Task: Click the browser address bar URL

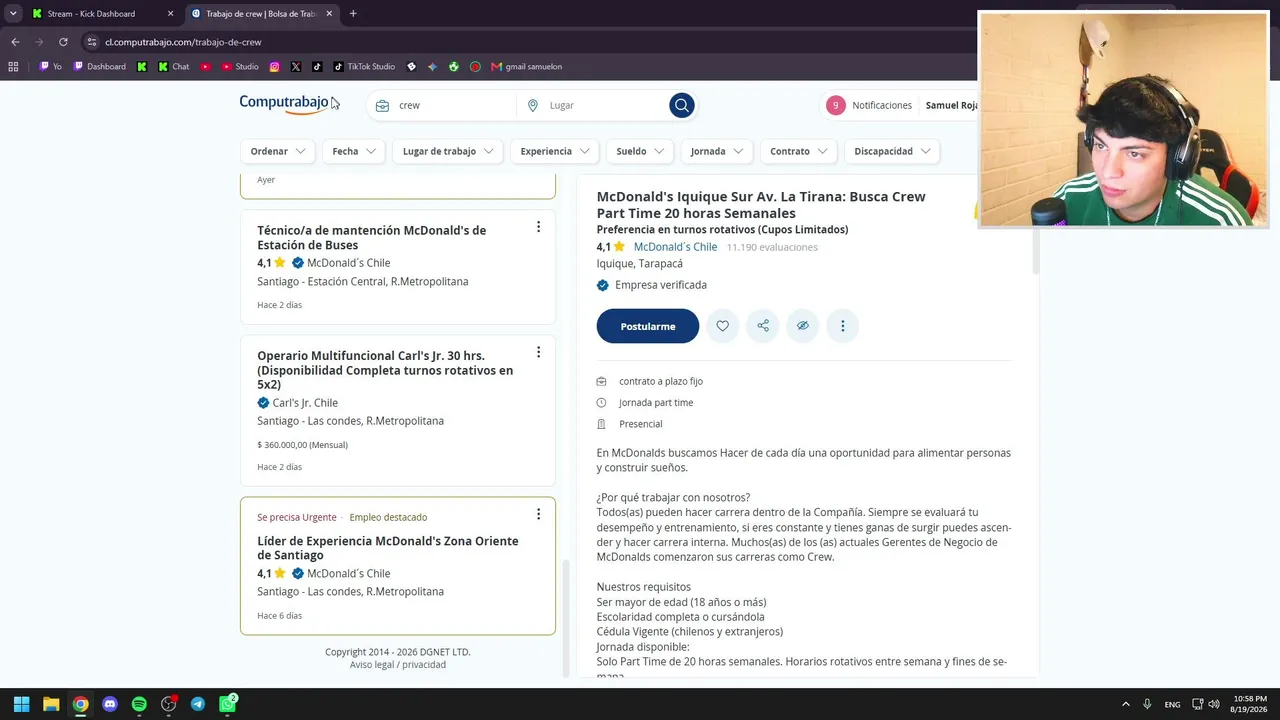Action: 183,42
